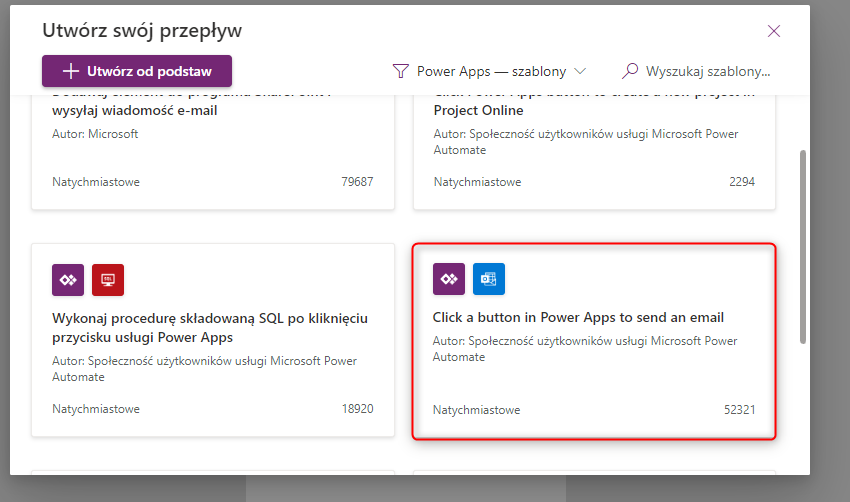Select the 'wysyłaj wiadomość e-mail' template by Microsoft
Screen dimensions: 850x502
134,110
